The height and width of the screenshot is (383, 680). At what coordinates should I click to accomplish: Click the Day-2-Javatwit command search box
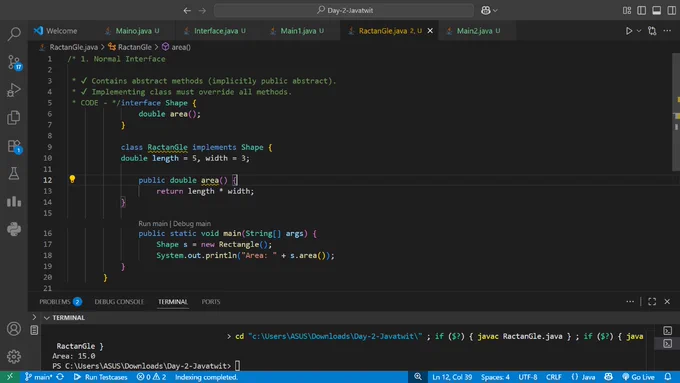click(x=343, y=10)
